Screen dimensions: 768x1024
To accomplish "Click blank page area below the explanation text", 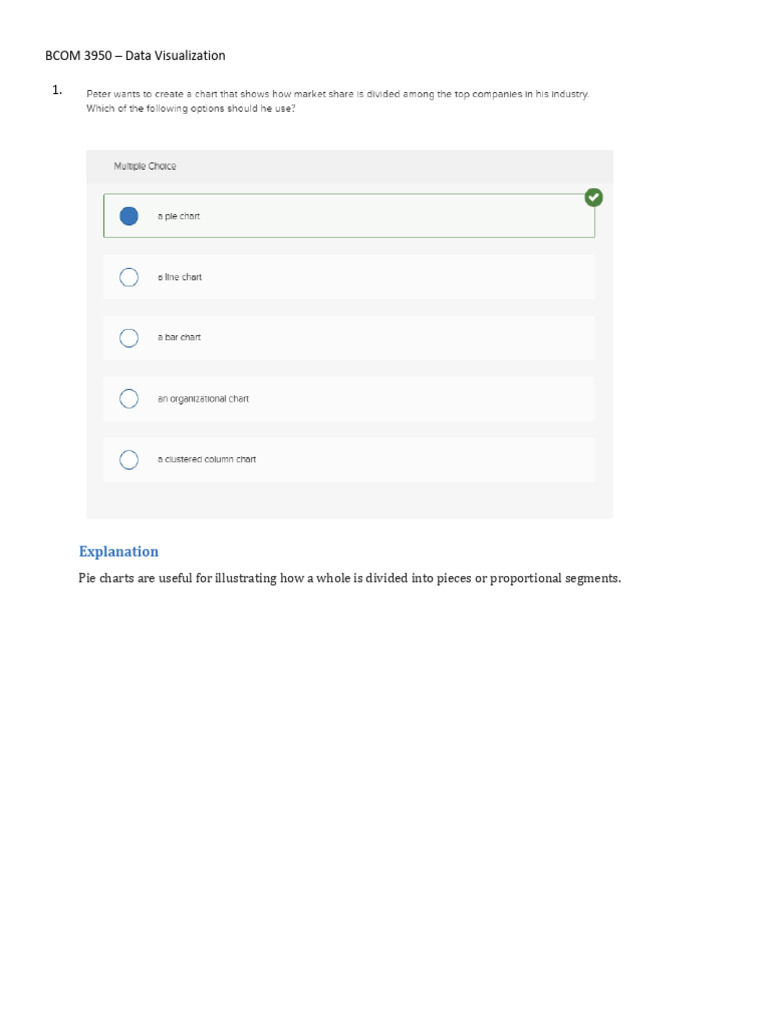I will 384,780.
